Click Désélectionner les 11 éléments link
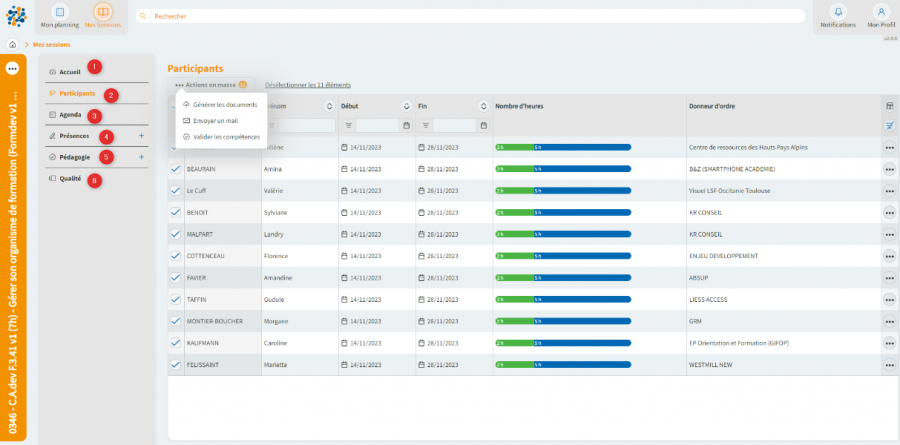The height and width of the screenshot is (445, 900). click(308, 85)
